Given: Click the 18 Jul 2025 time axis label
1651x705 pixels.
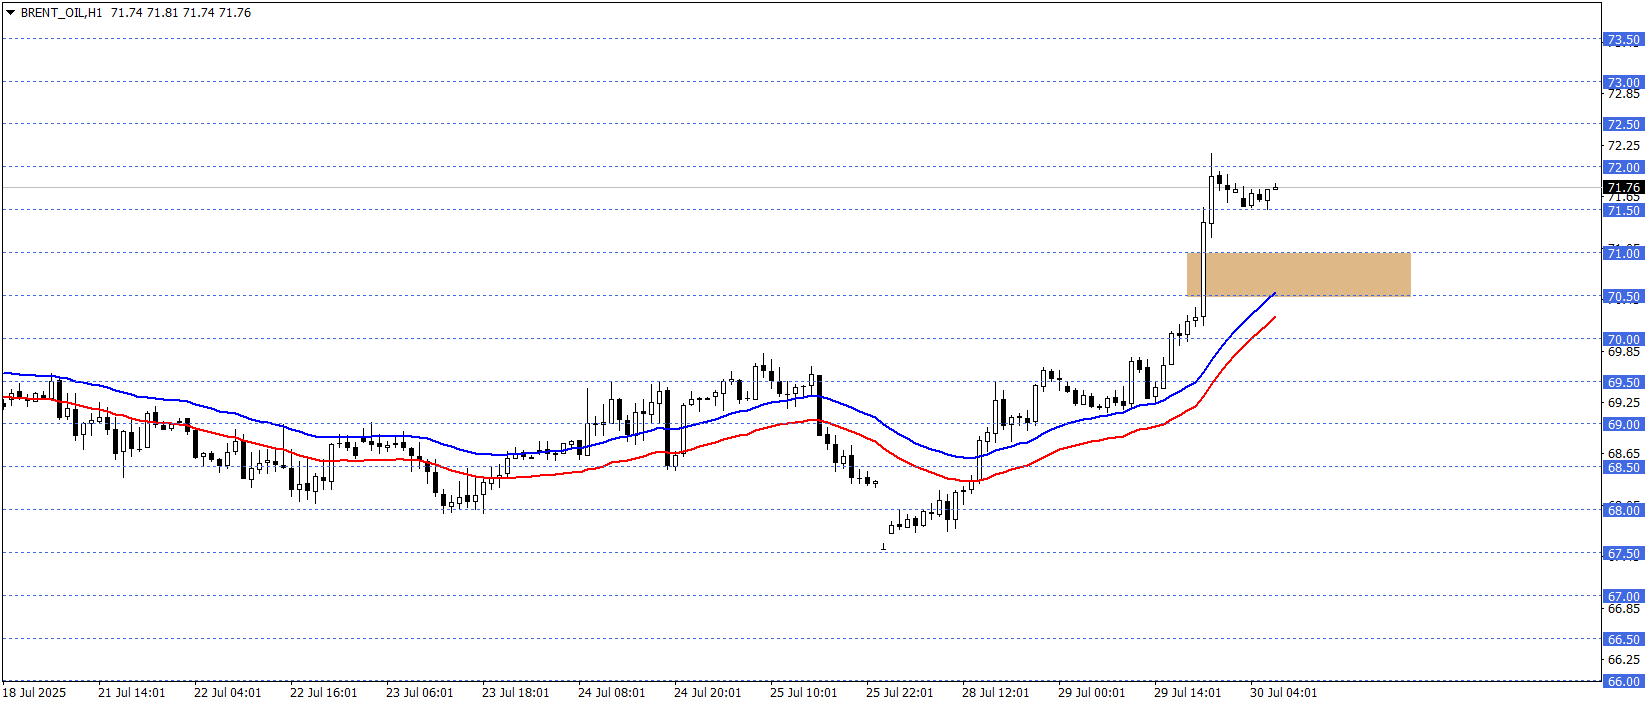Looking at the screenshot, I should coord(34,692).
